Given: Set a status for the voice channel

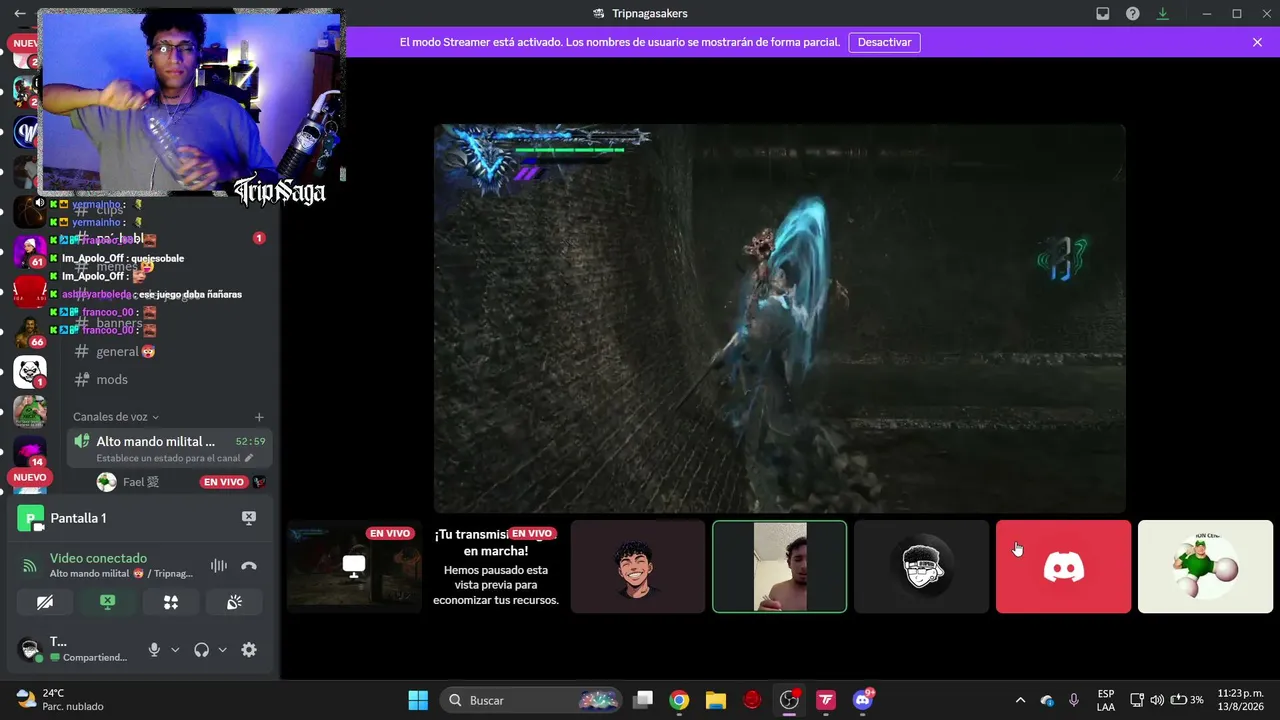Looking at the screenshot, I should pyautogui.click(x=175, y=458).
